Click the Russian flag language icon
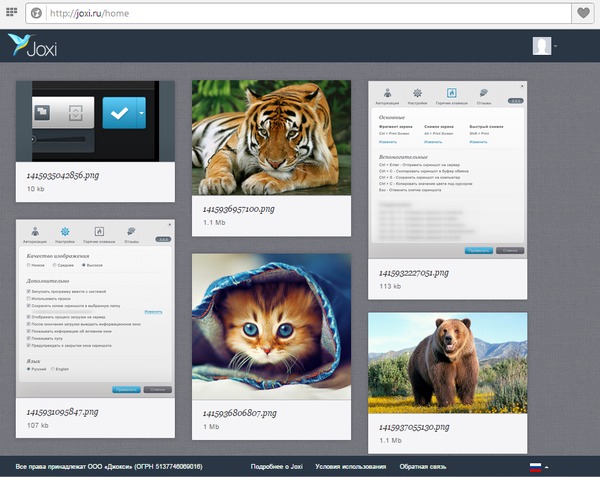This screenshot has width=600, height=477. click(x=535, y=467)
